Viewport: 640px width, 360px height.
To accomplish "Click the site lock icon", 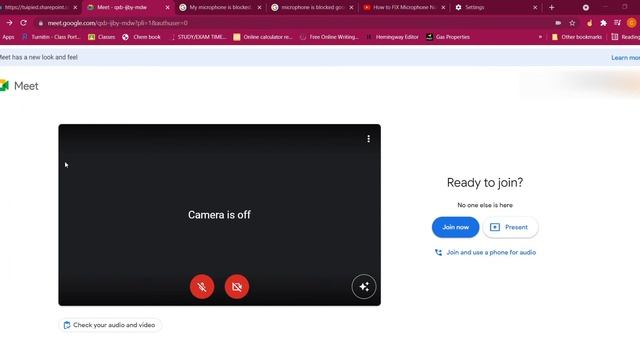I will pos(40,23).
